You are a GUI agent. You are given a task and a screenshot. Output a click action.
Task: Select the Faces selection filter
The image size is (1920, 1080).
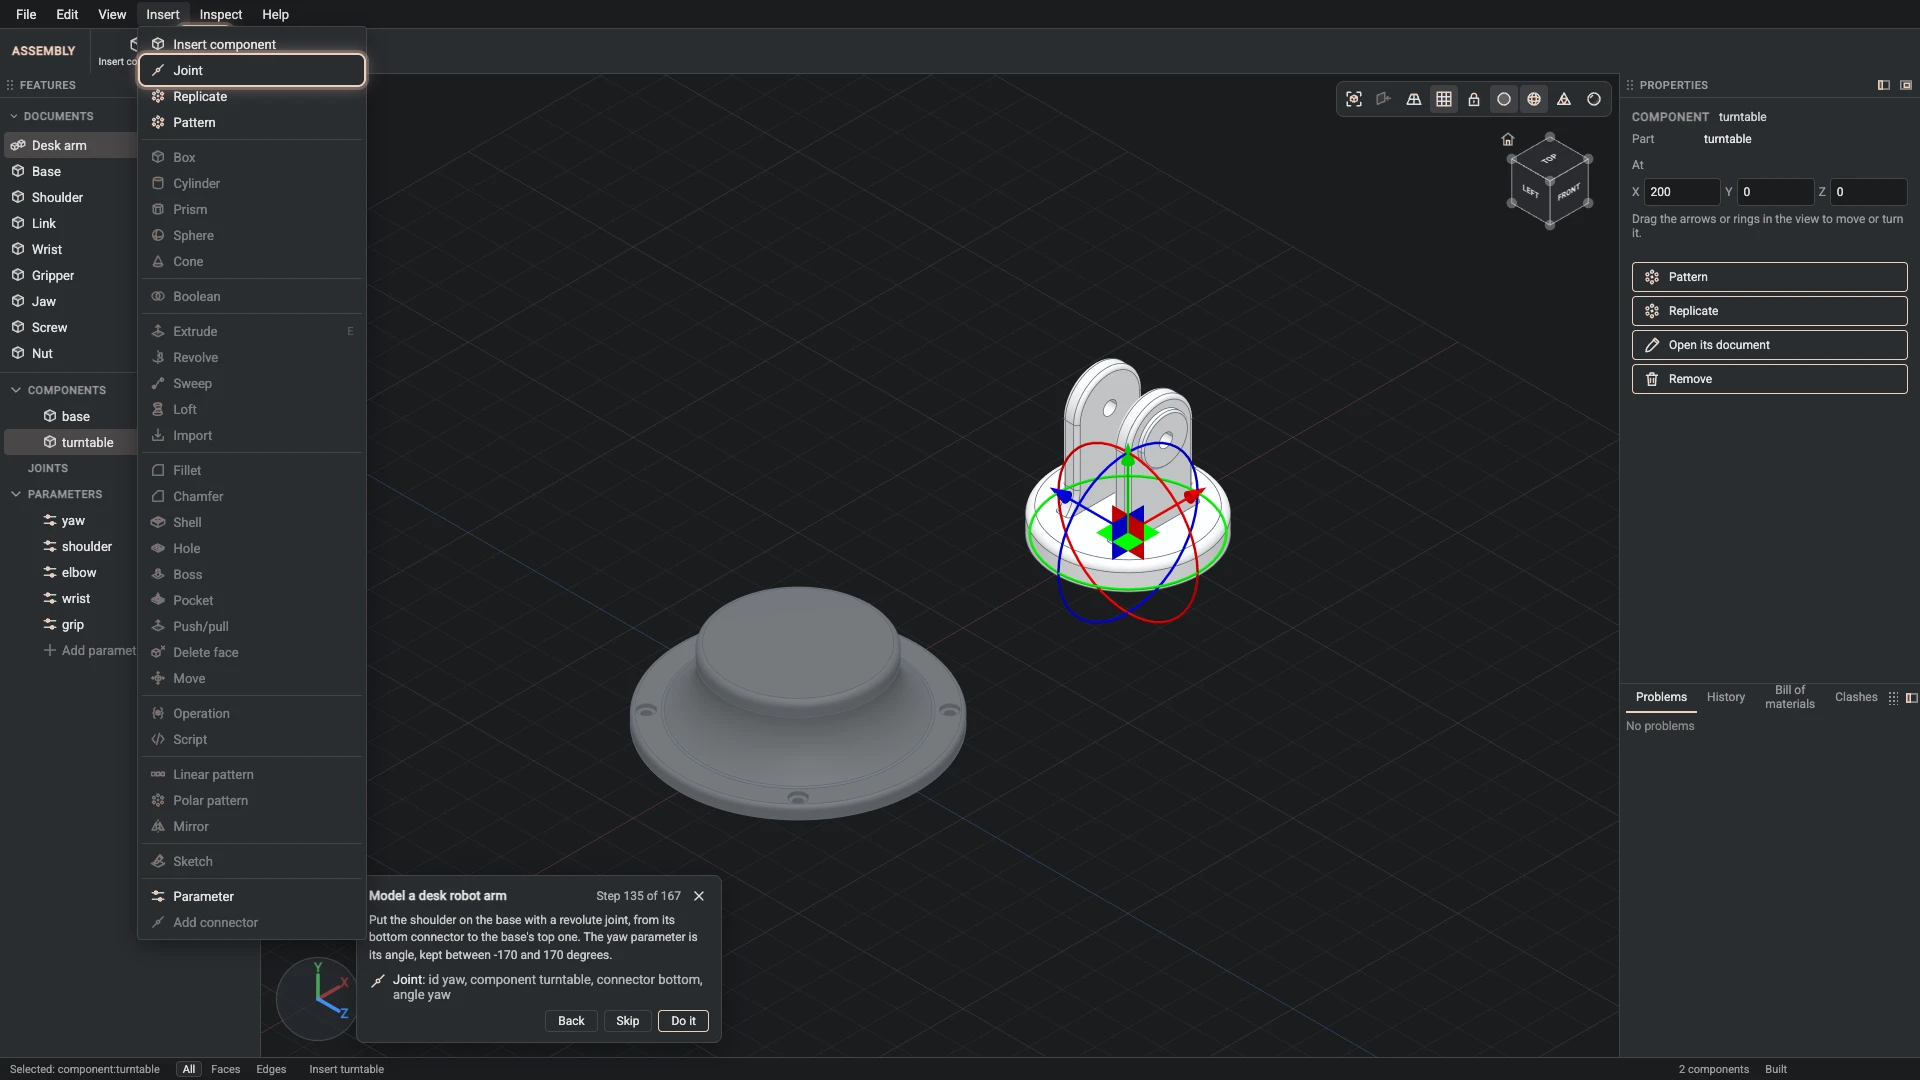225,1069
